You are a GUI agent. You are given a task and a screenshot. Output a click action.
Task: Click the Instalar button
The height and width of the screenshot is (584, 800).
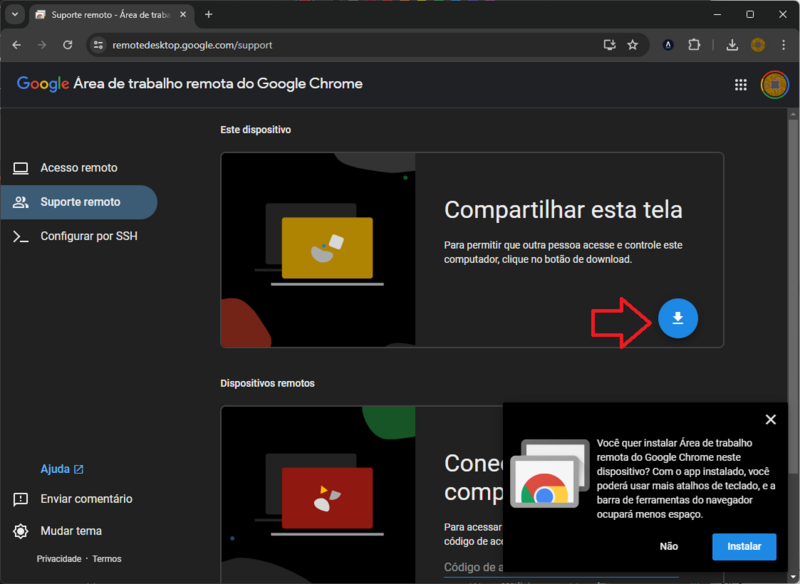pyautogui.click(x=744, y=546)
